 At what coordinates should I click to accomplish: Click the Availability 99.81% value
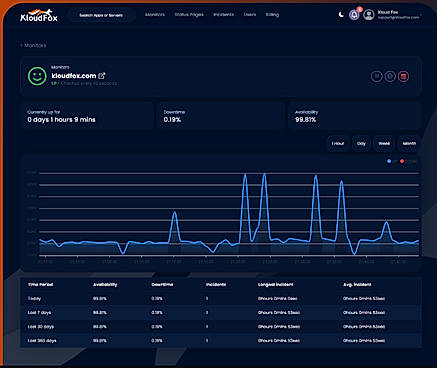tap(305, 120)
